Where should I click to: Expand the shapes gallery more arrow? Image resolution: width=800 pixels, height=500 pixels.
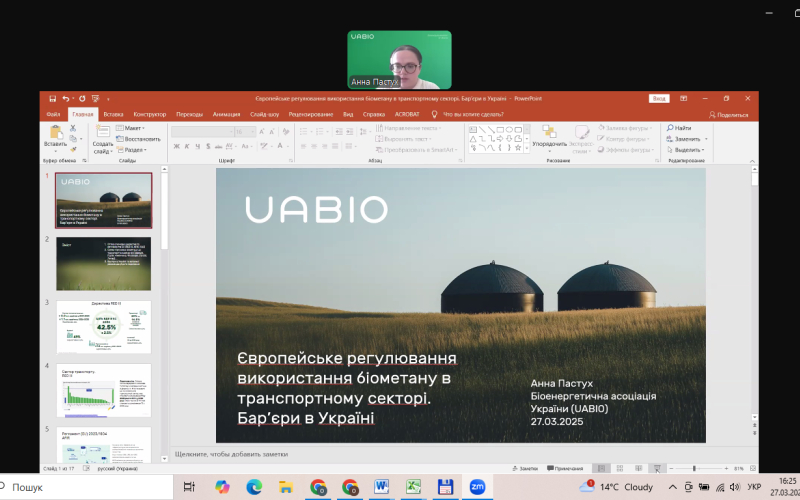point(527,148)
